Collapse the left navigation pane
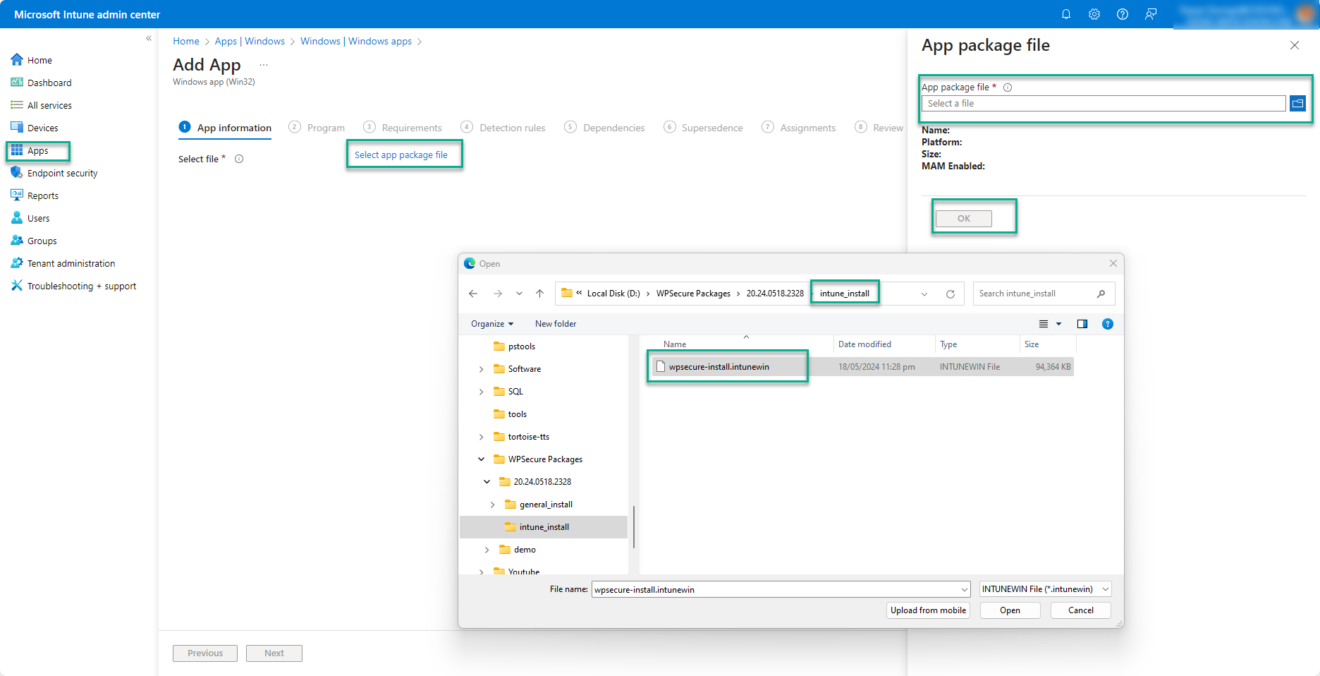Viewport: 1320px width, 676px height. (x=148, y=37)
